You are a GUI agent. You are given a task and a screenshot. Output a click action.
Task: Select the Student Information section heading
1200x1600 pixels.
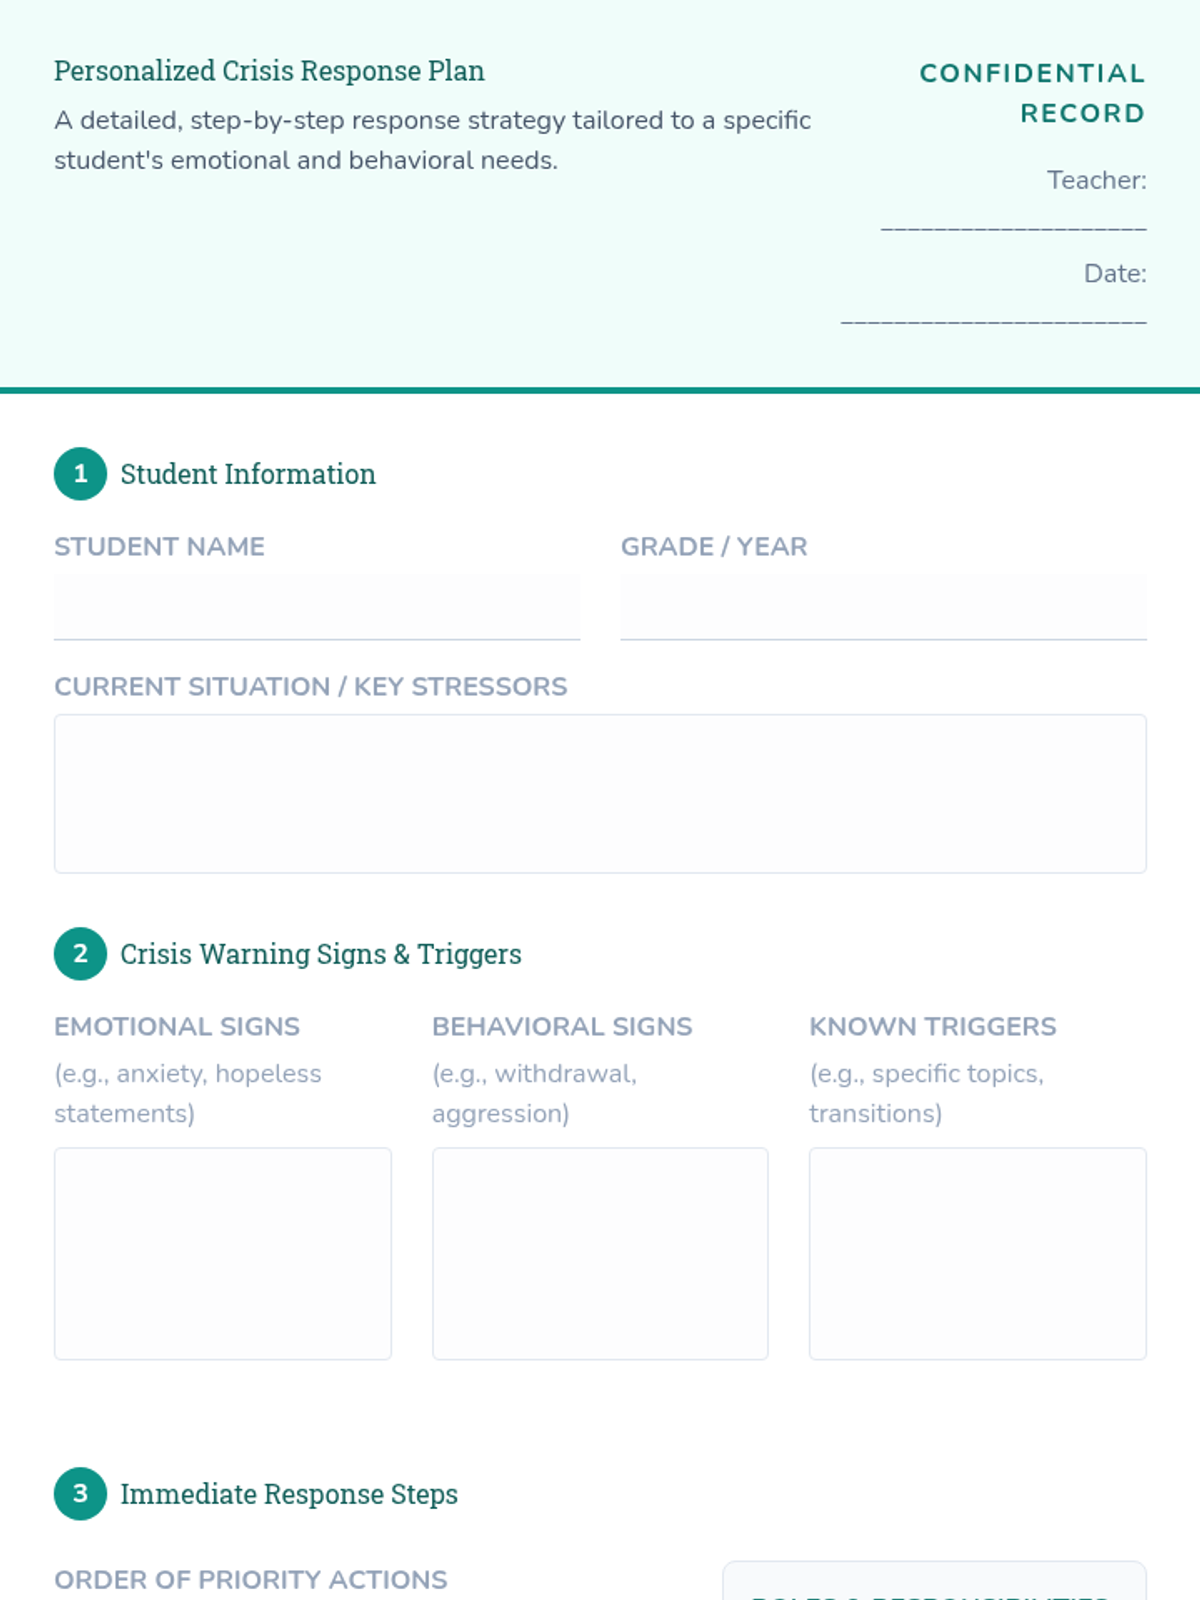248,474
